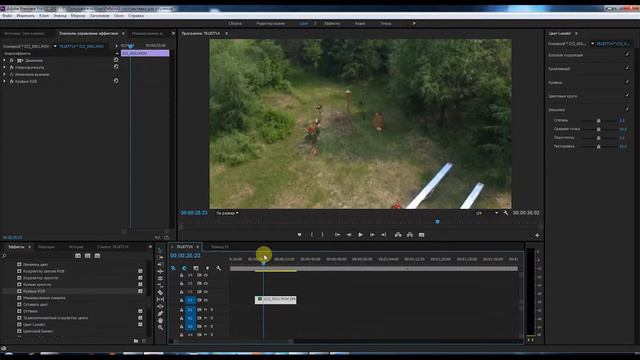Show more workspaces overflow arrow
Screen dimensions: 640x360
point(414,23)
